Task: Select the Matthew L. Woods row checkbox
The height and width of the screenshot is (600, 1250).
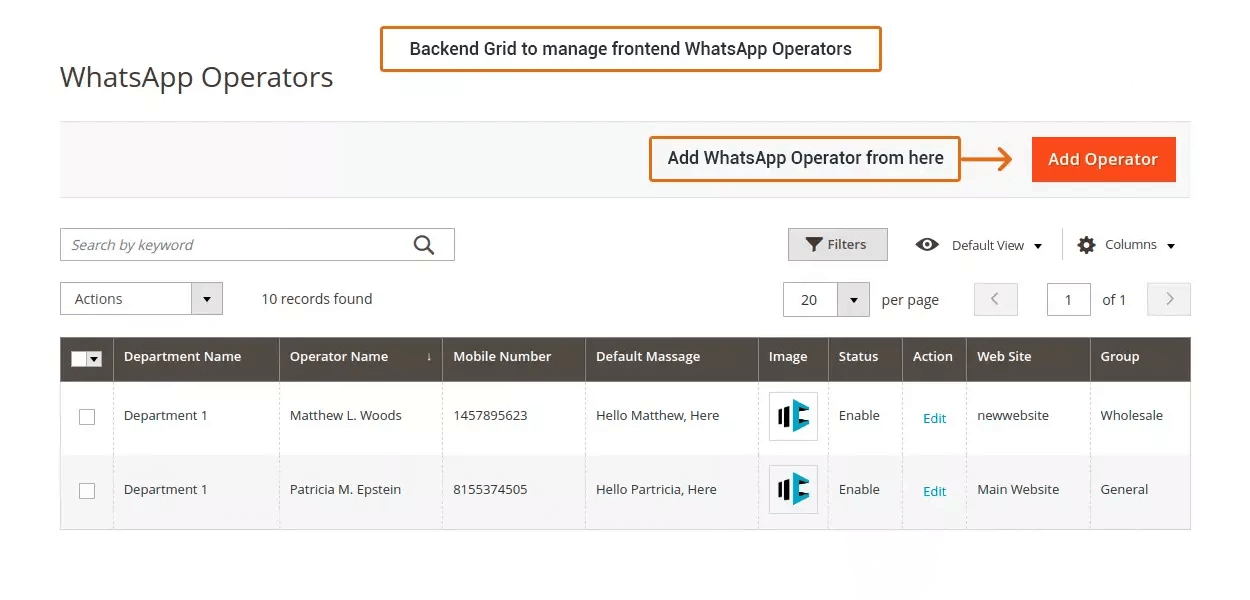Action: click(87, 417)
